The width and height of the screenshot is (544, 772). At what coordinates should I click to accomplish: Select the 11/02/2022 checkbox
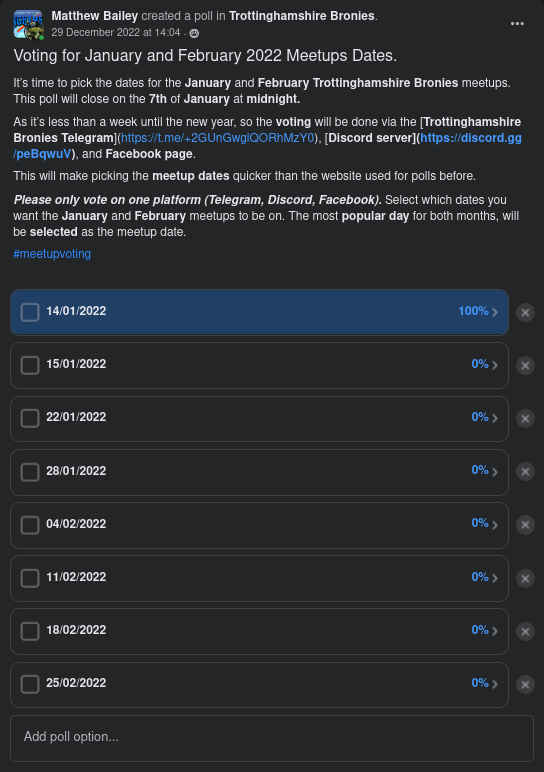tap(30, 578)
